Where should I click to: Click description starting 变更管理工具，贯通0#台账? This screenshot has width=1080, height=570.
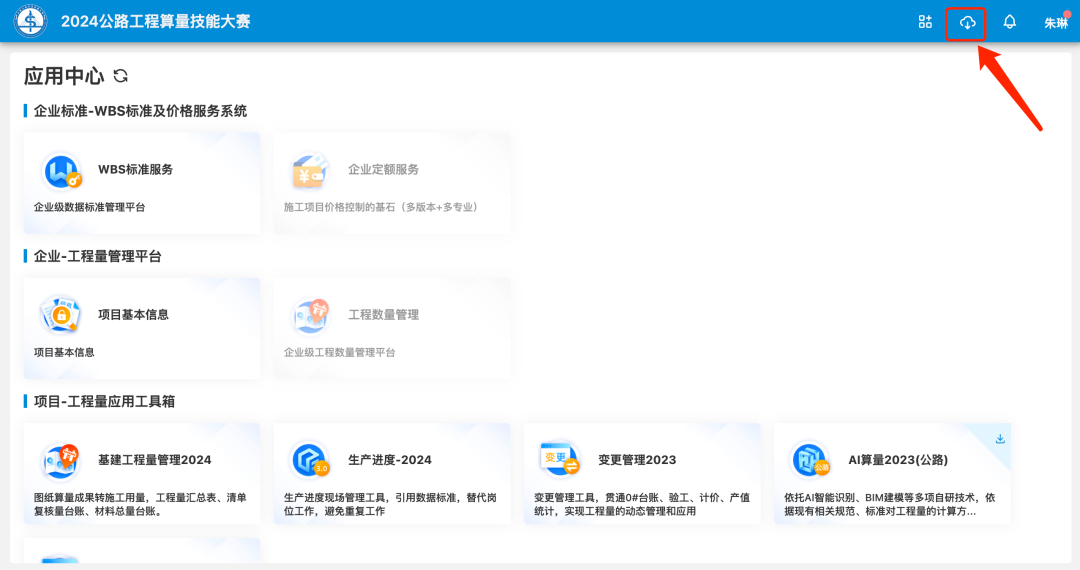click(641, 504)
